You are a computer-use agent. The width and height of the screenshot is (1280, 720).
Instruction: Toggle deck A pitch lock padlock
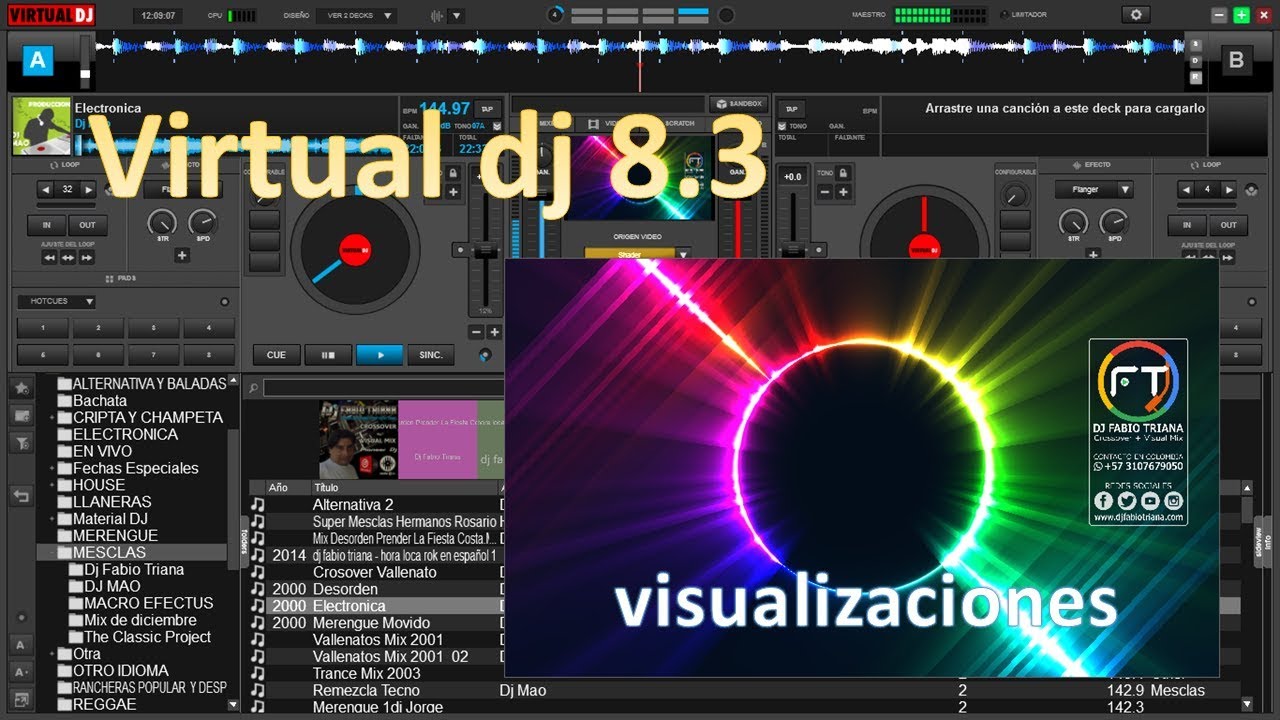tap(453, 173)
